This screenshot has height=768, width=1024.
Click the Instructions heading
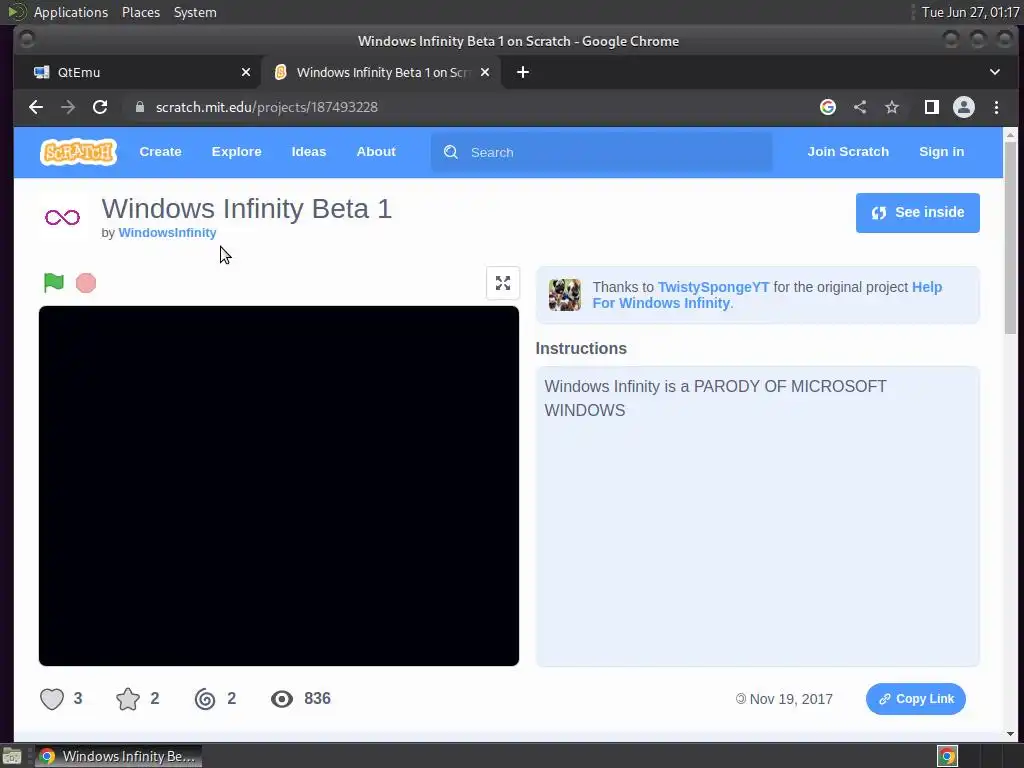tap(581, 348)
